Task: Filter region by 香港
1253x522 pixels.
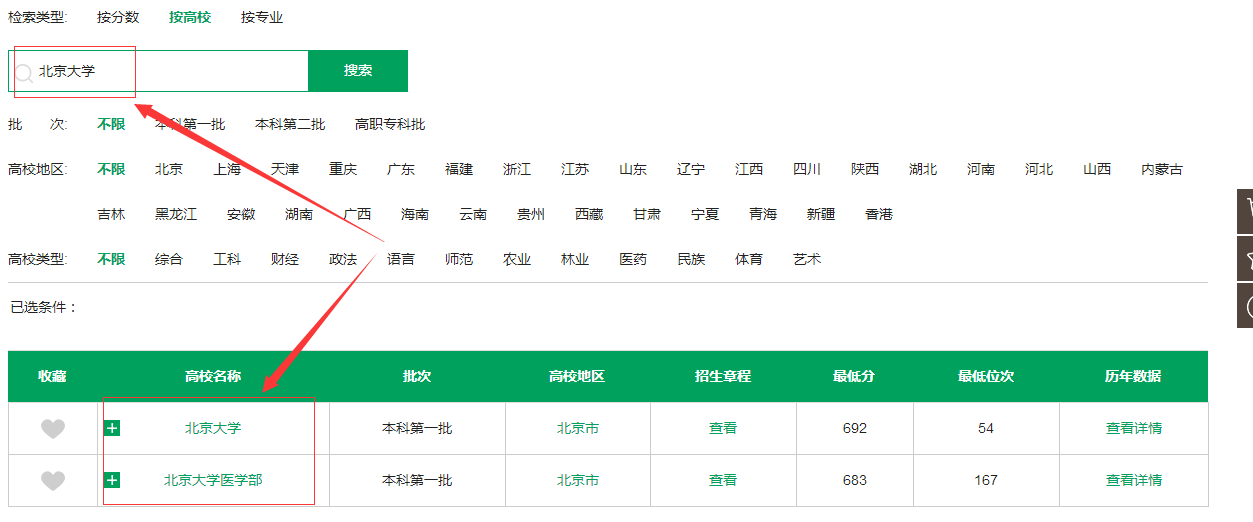Action: (x=879, y=214)
